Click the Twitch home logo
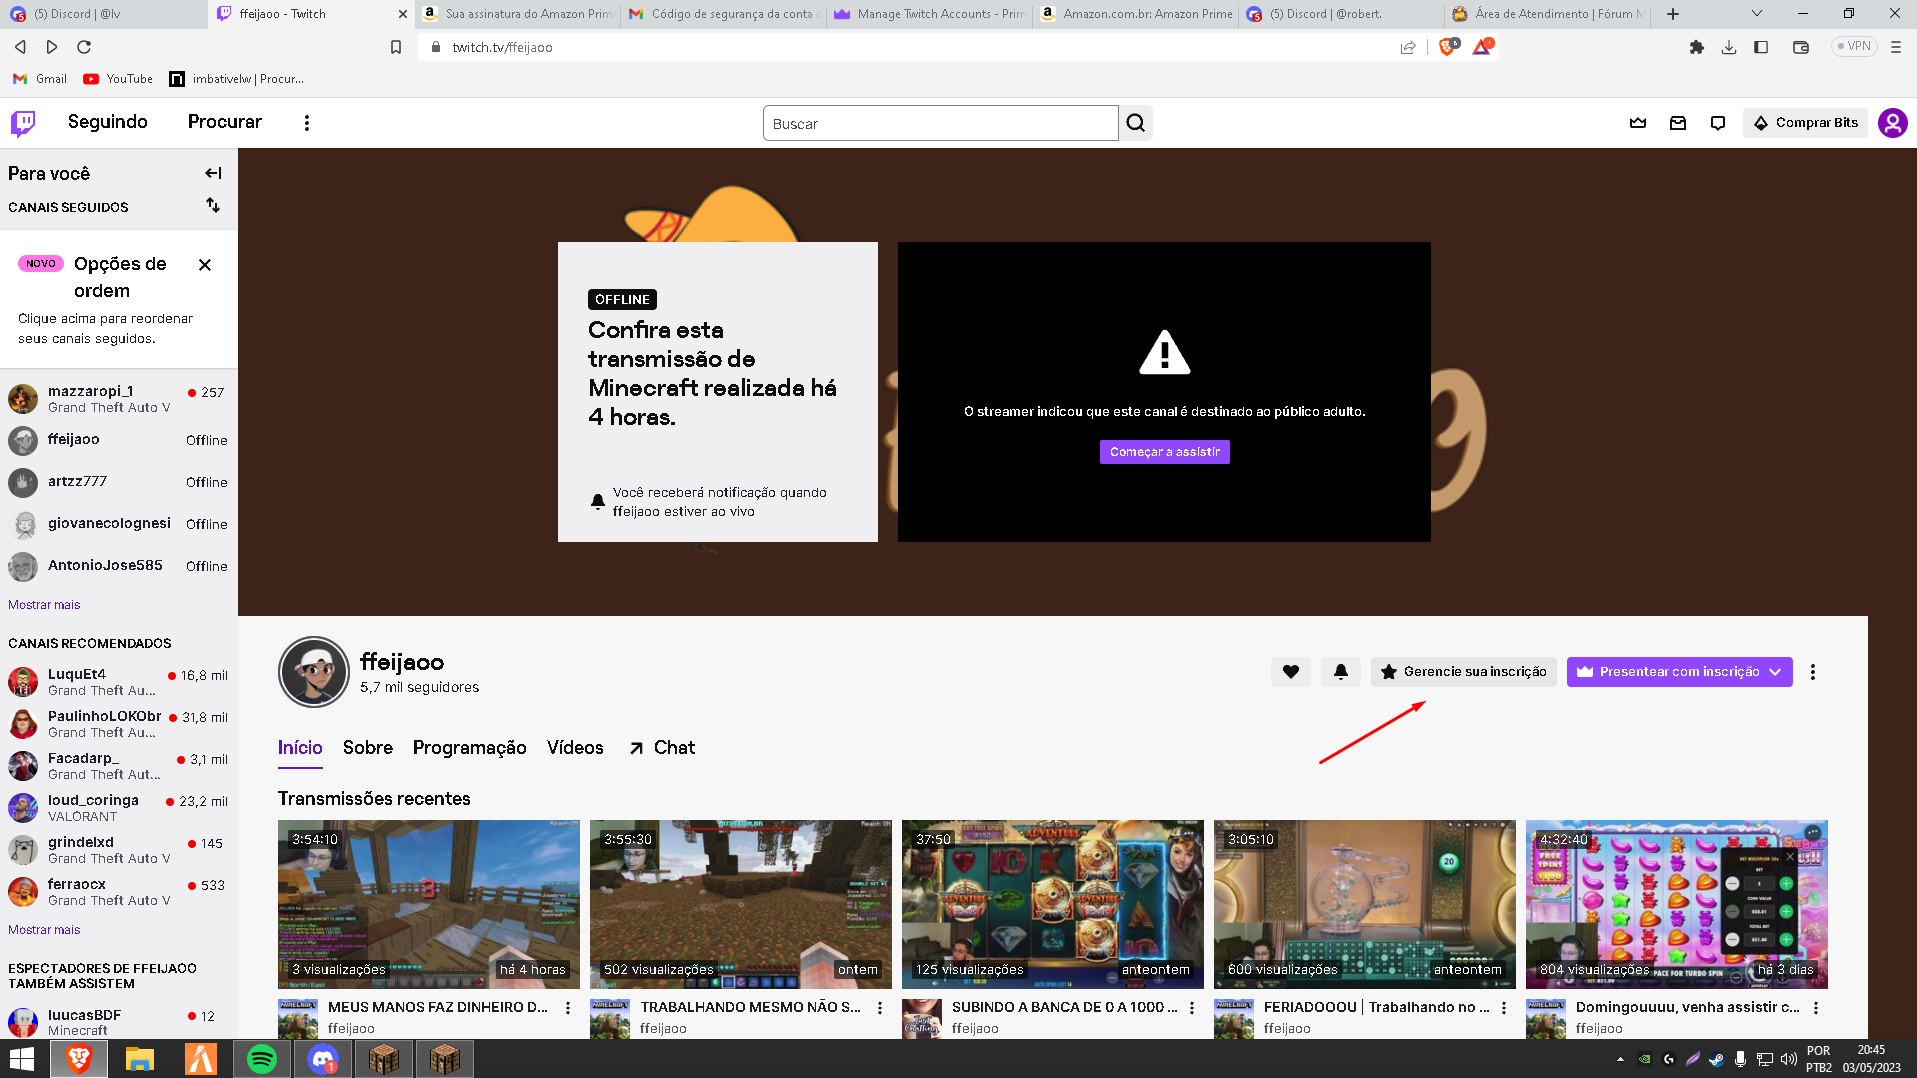 tap(23, 123)
